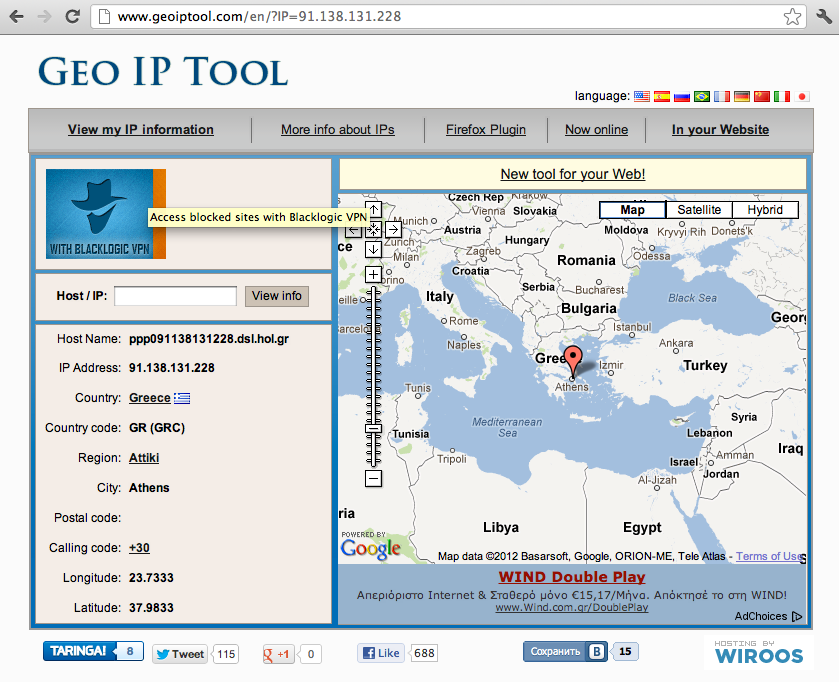This screenshot has width=839, height=682.
Task: Share on Taringa button
Action: click(x=79, y=651)
